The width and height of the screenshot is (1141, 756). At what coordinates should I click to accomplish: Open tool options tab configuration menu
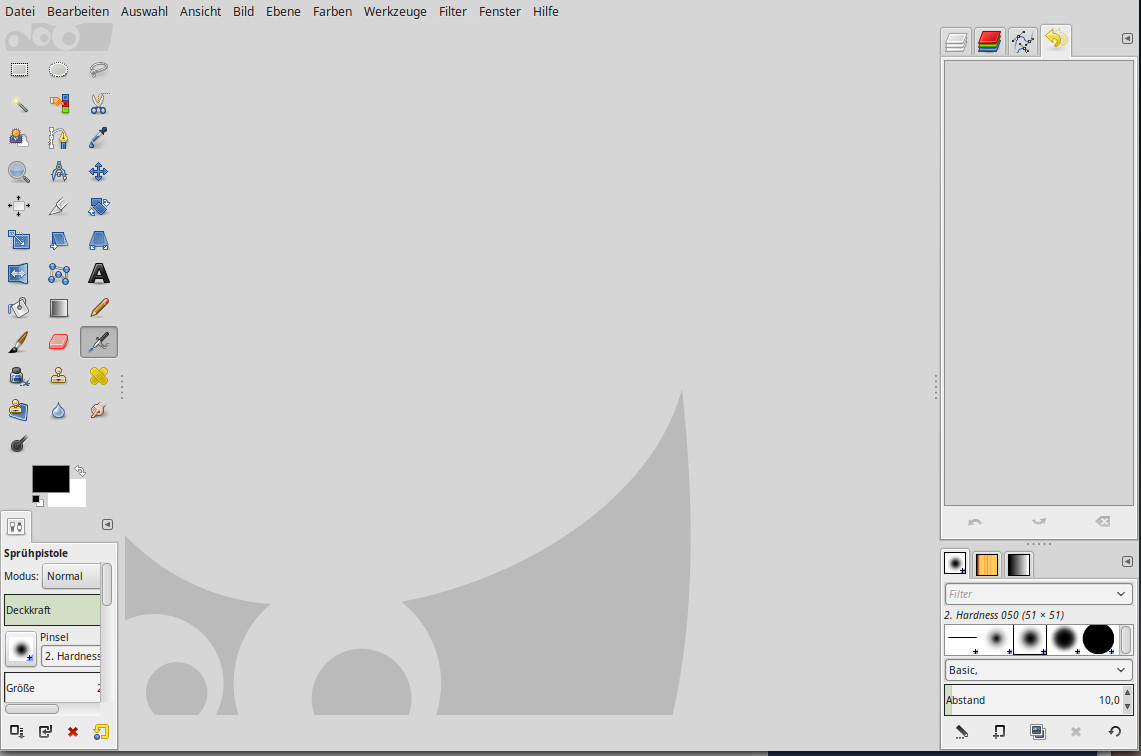pos(107,525)
